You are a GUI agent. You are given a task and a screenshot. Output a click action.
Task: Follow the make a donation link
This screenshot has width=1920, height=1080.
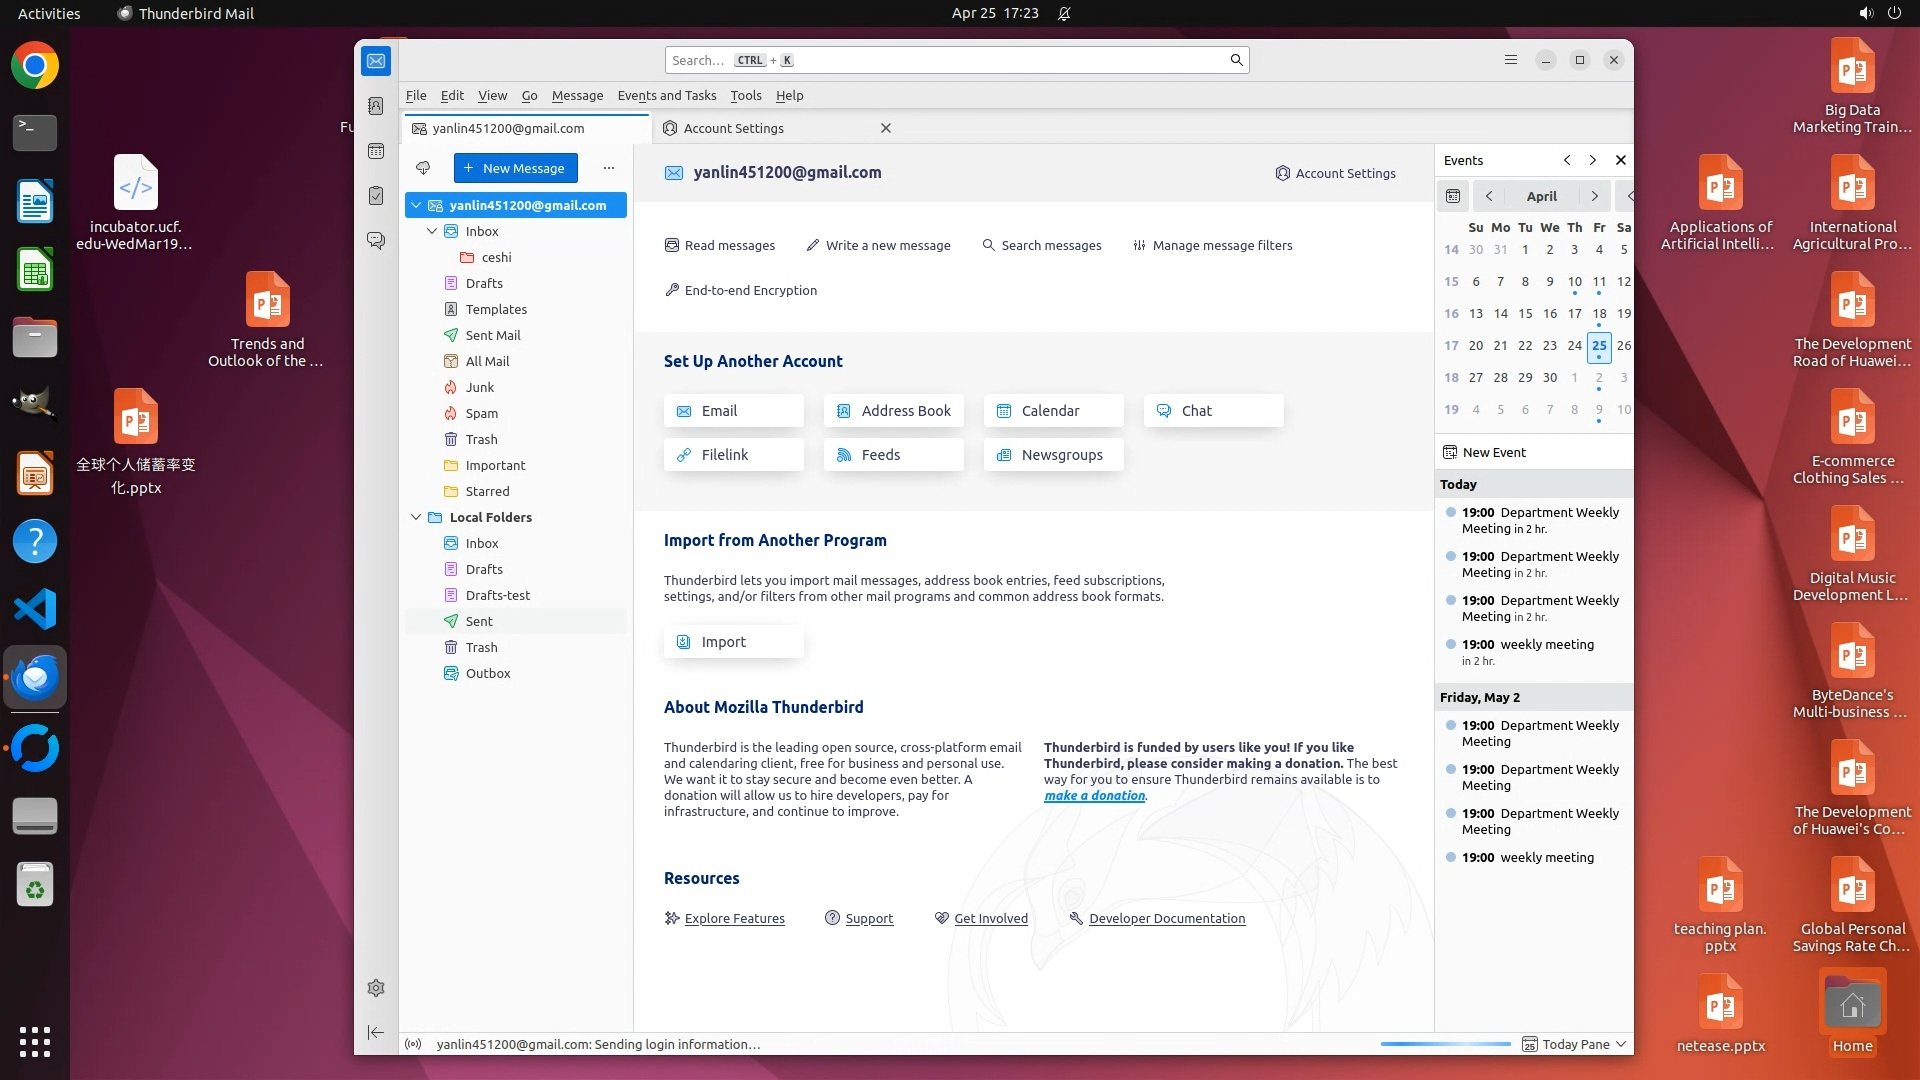pos(1094,796)
